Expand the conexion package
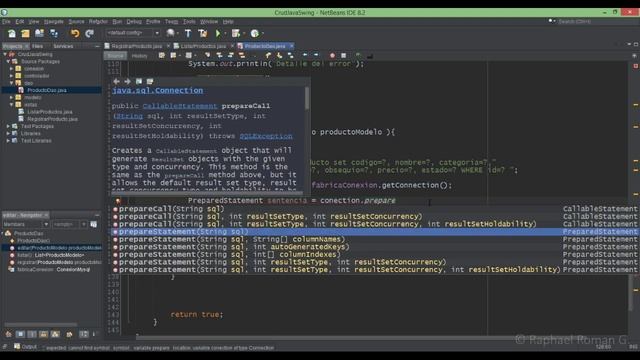 coord(11,69)
